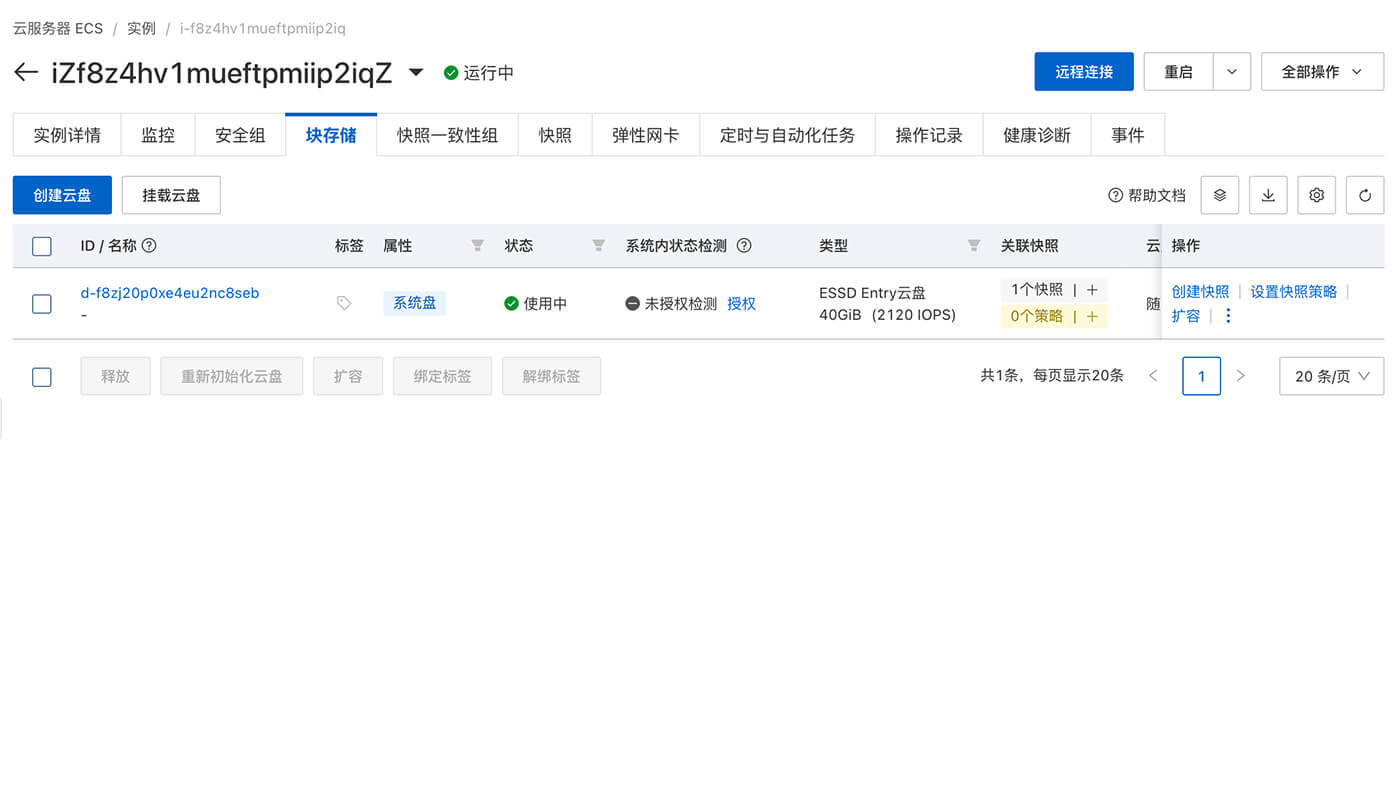The height and width of the screenshot is (800, 1400).
Task: Click the bottom 扩容 batch button
Action: point(348,376)
